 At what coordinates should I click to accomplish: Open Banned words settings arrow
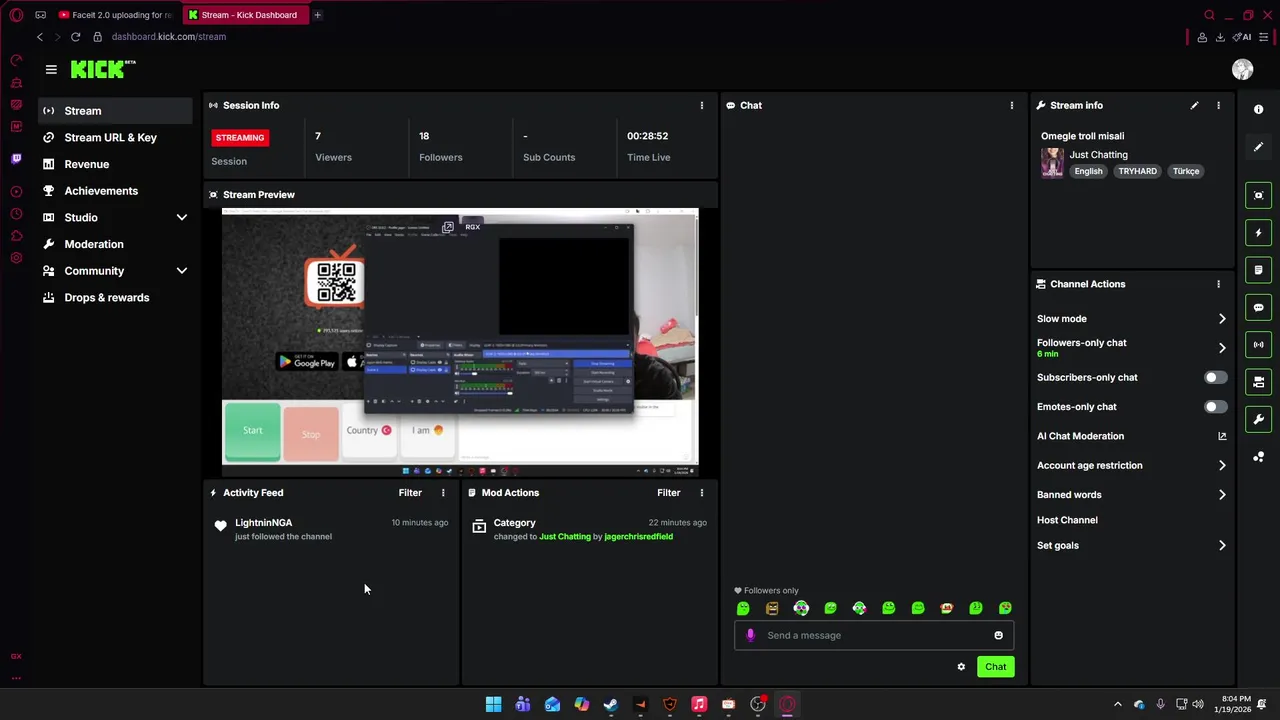tap(1222, 495)
